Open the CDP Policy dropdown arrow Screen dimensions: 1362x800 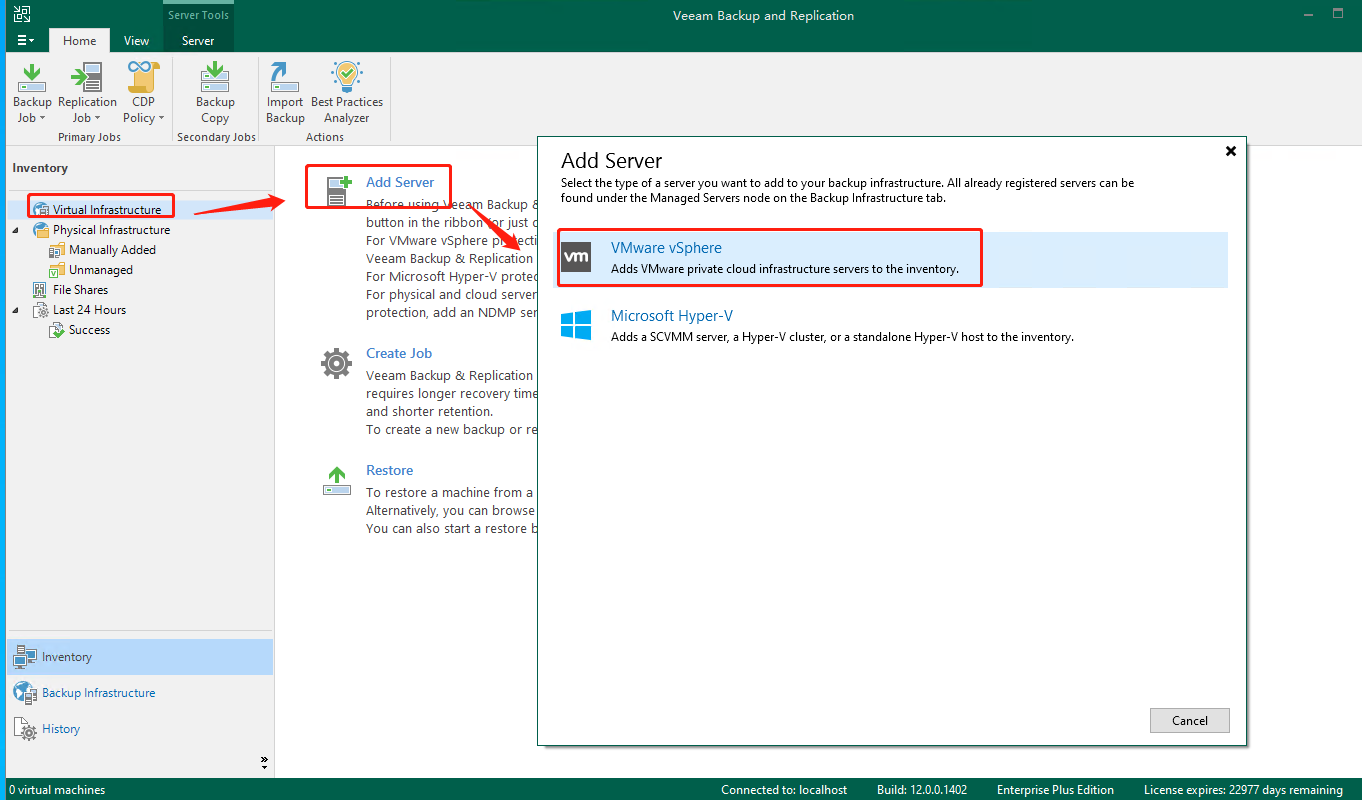pos(161,118)
